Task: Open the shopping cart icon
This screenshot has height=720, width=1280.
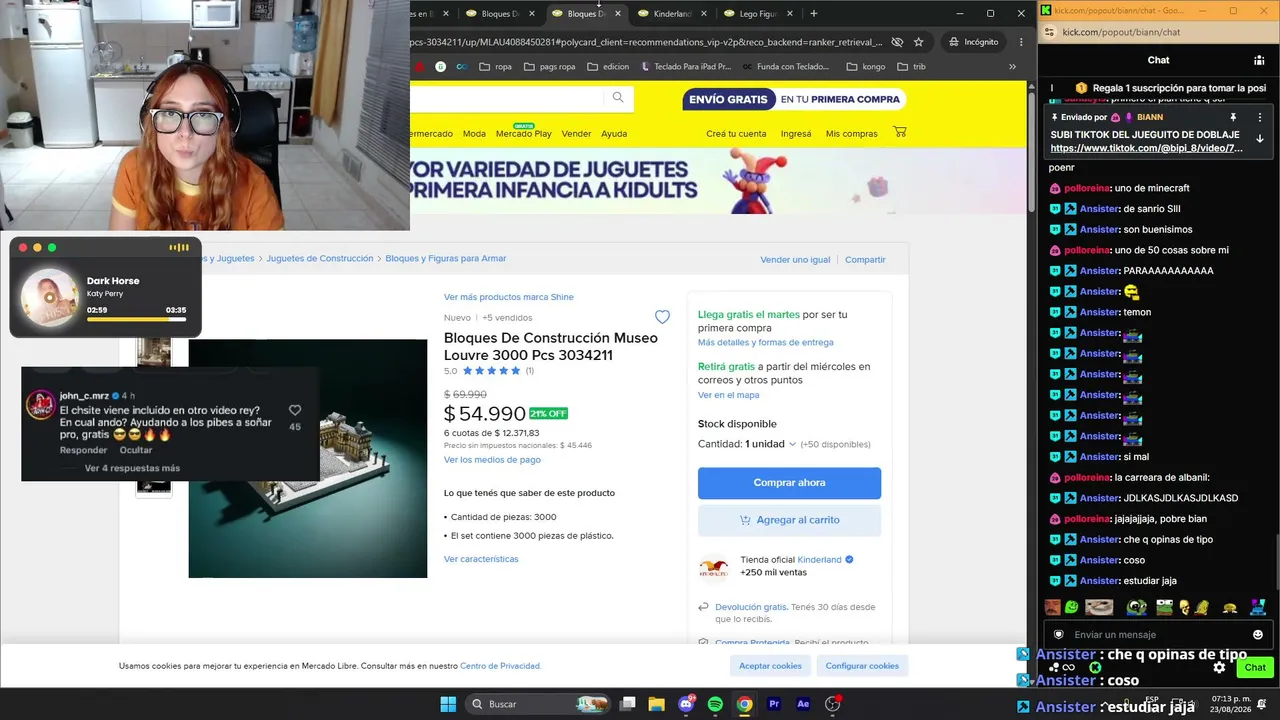Action: click(x=900, y=132)
